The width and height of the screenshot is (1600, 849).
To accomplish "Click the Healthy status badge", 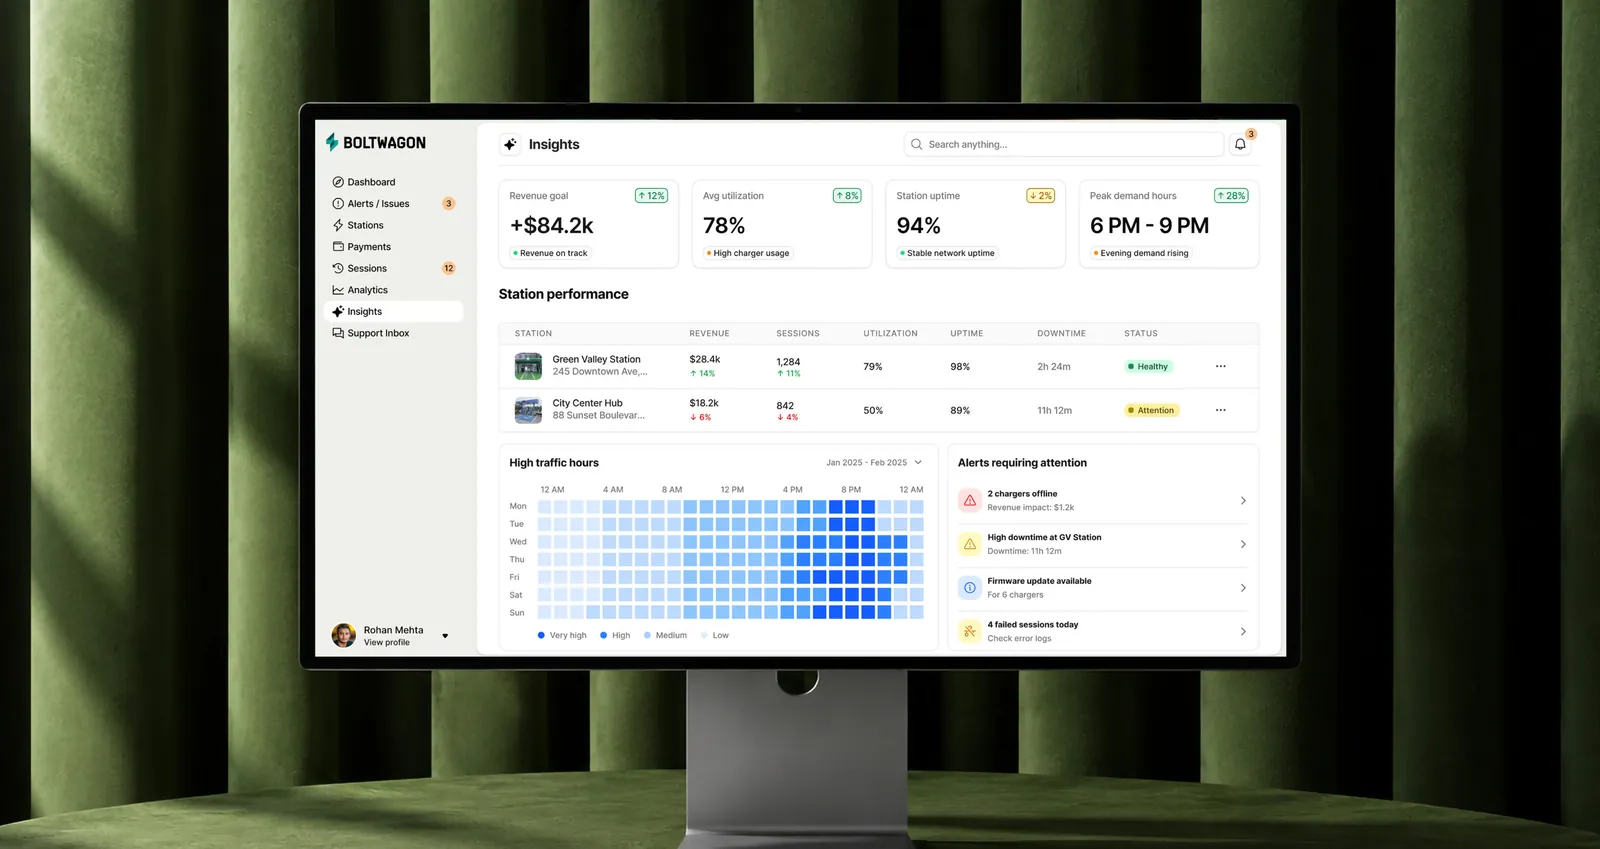I will [x=1148, y=366].
